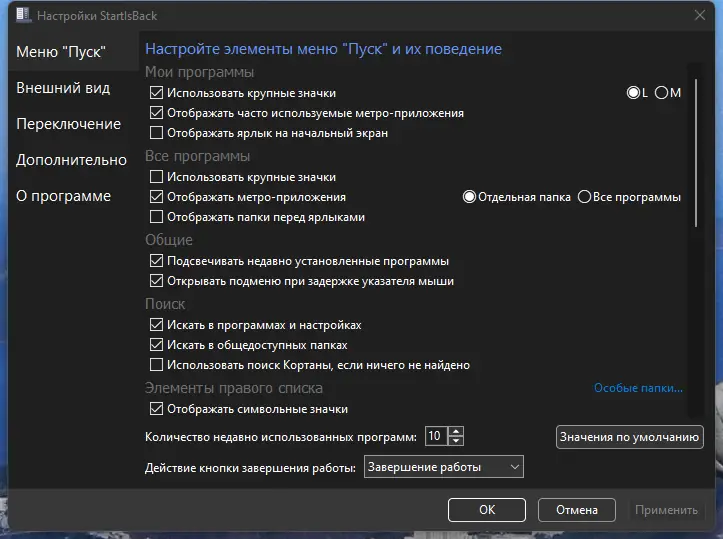Open the Особые папки link

pyautogui.click(x=638, y=388)
